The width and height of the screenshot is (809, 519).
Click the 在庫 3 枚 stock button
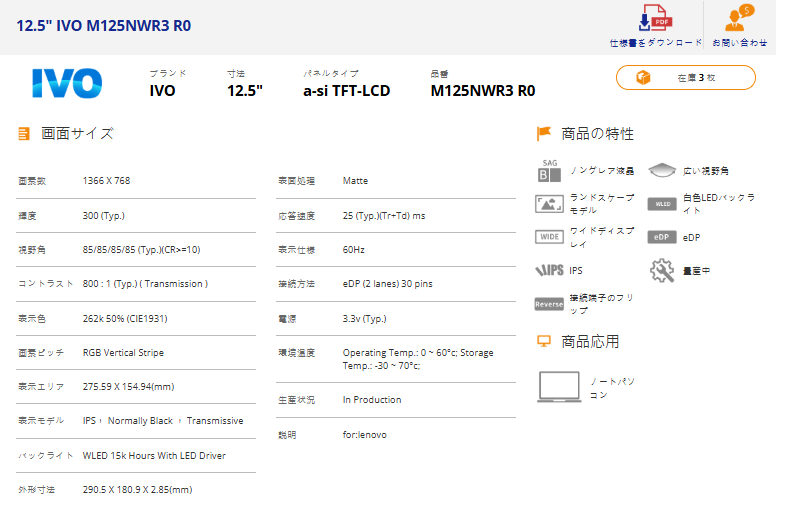point(686,77)
